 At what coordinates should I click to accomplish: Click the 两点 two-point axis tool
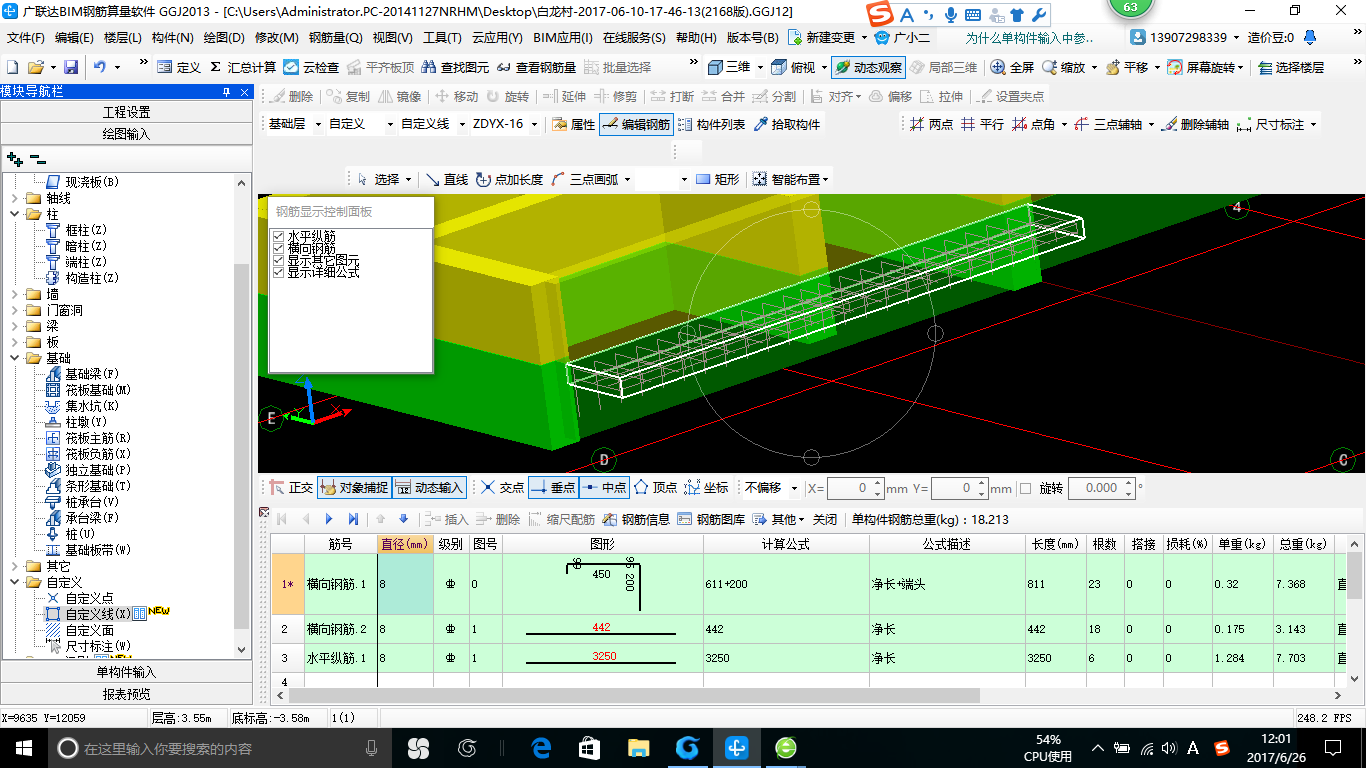[932, 125]
